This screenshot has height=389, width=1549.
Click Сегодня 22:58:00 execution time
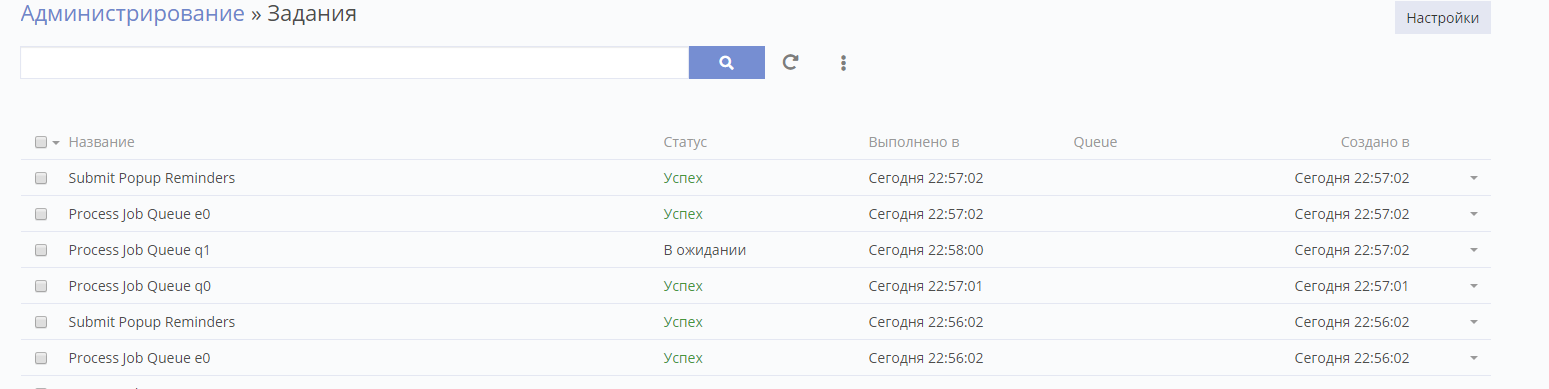point(926,250)
